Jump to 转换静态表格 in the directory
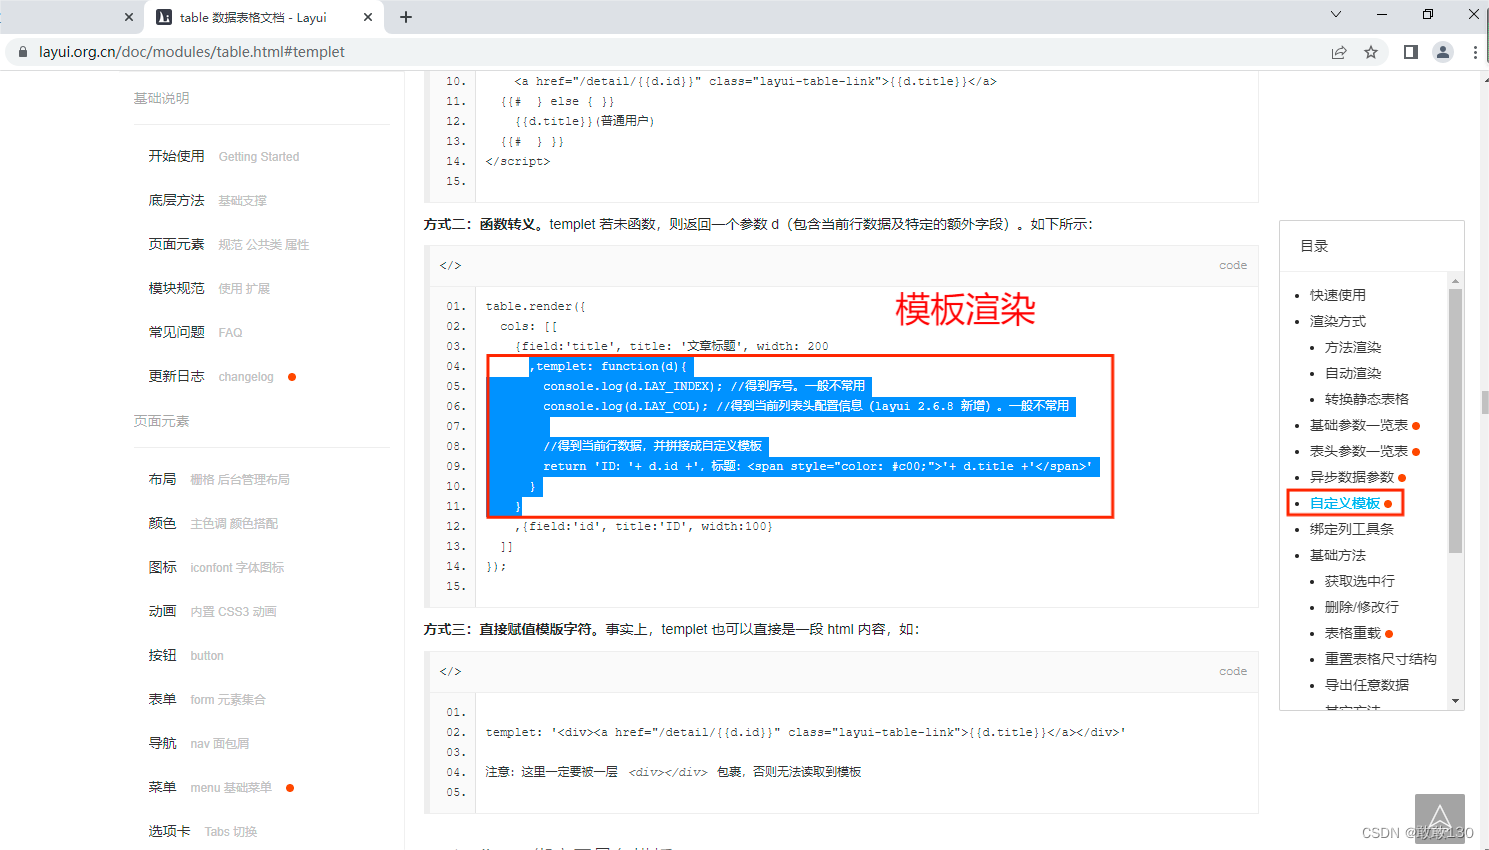The width and height of the screenshot is (1489, 850). [1367, 399]
